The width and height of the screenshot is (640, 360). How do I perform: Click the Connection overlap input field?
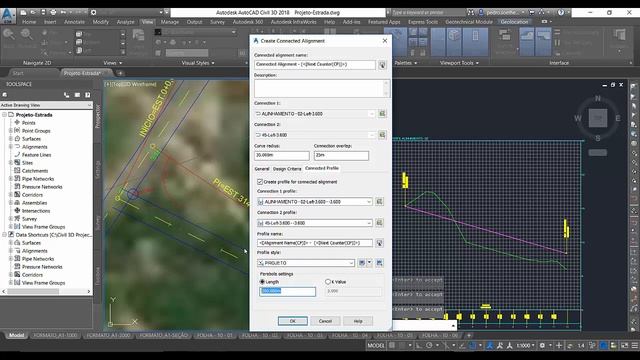tap(341, 156)
